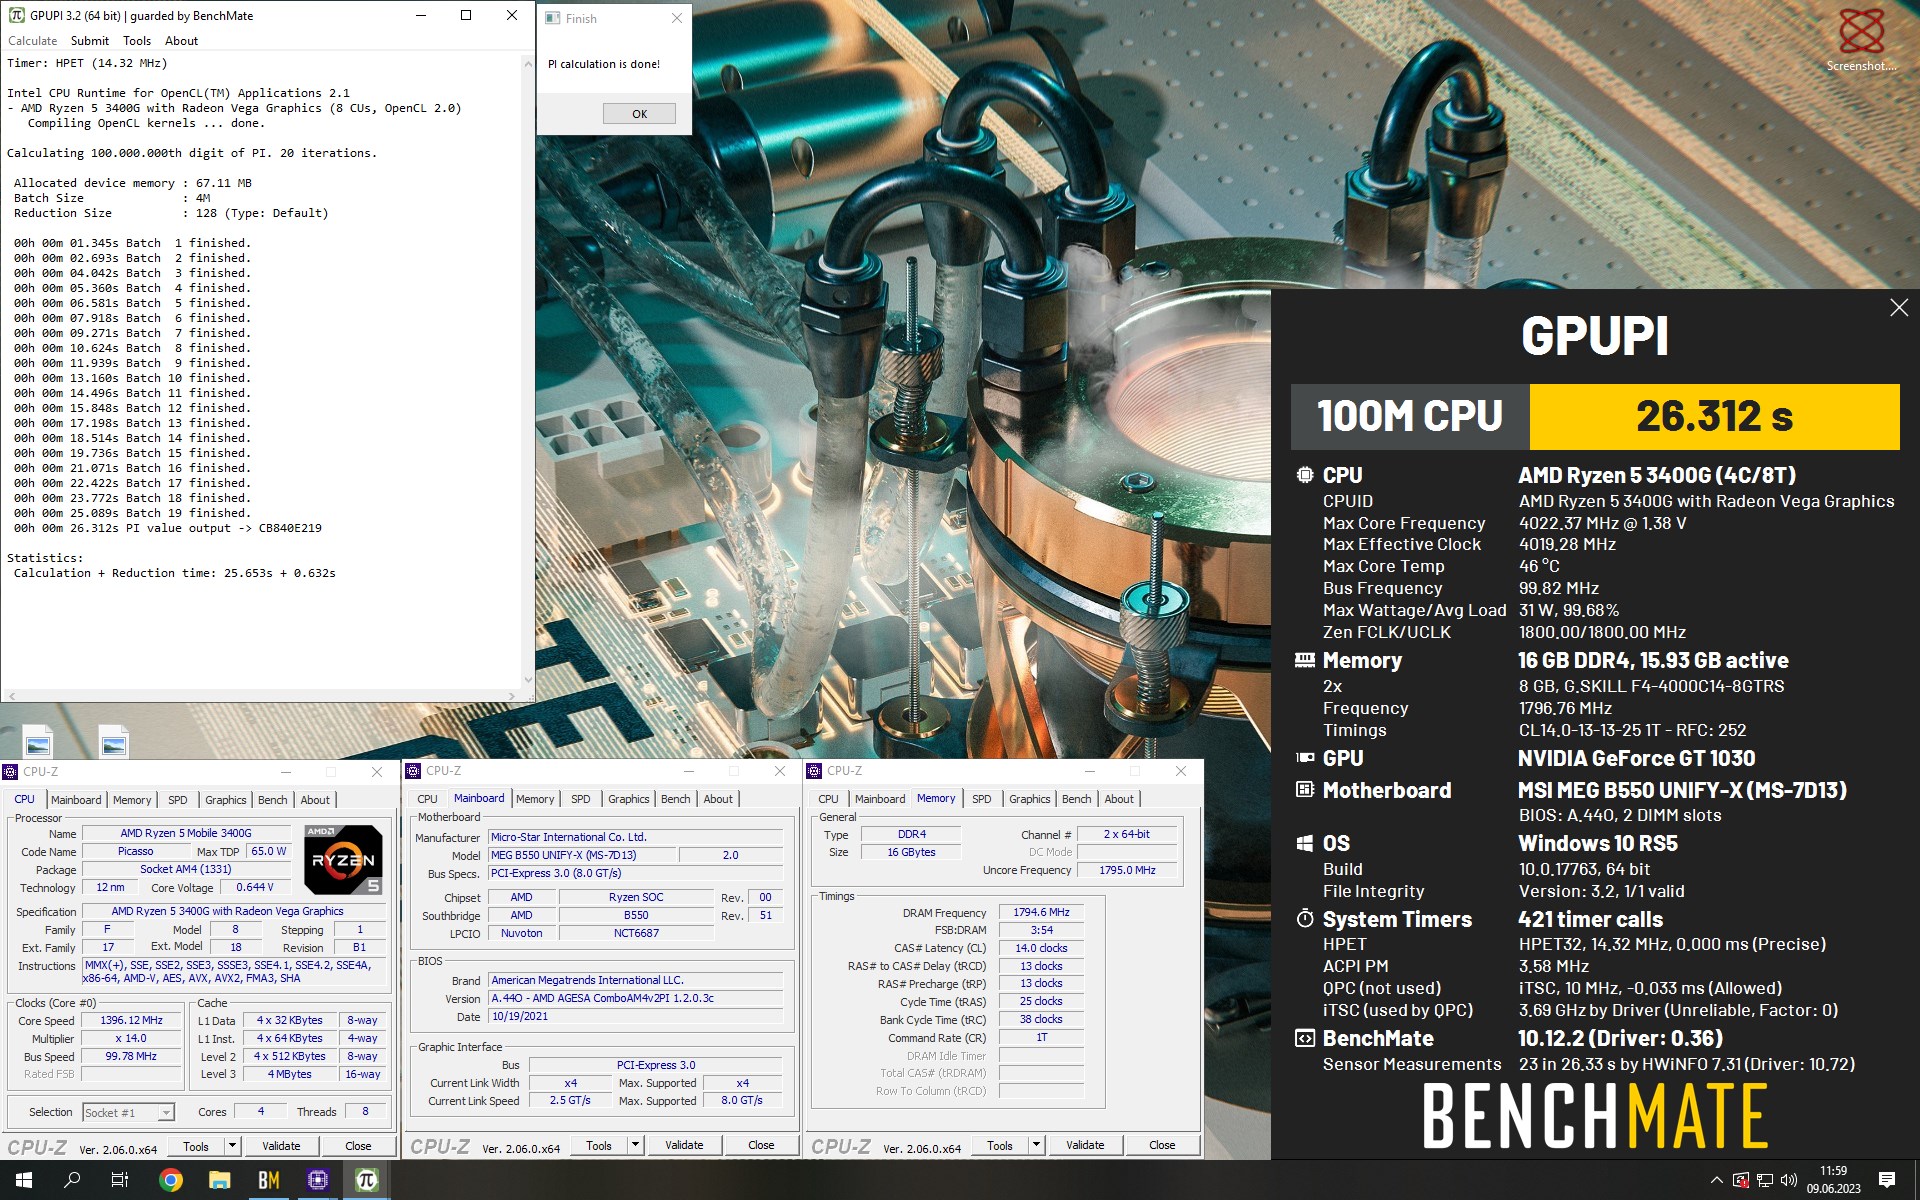Switch to BenchMate app in taskbar
The image size is (1920, 1200).
click(269, 1180)
